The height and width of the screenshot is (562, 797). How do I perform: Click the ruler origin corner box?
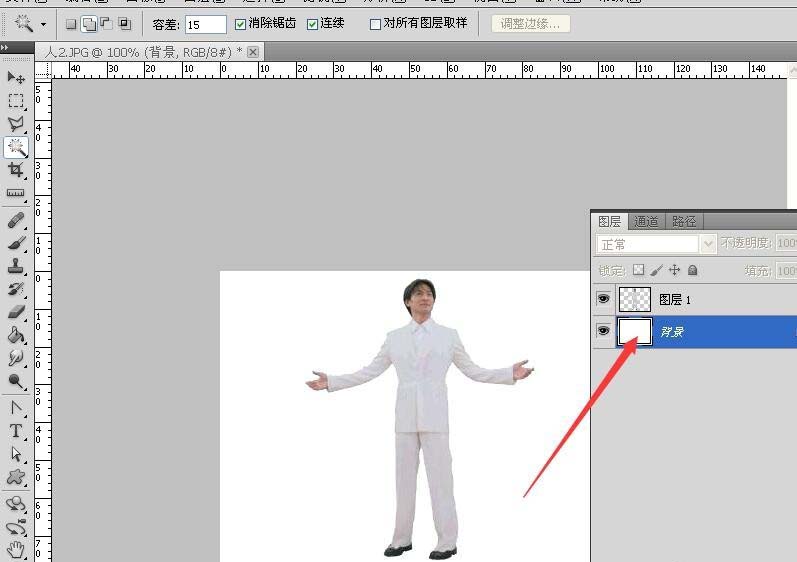(x=43, y=70)
